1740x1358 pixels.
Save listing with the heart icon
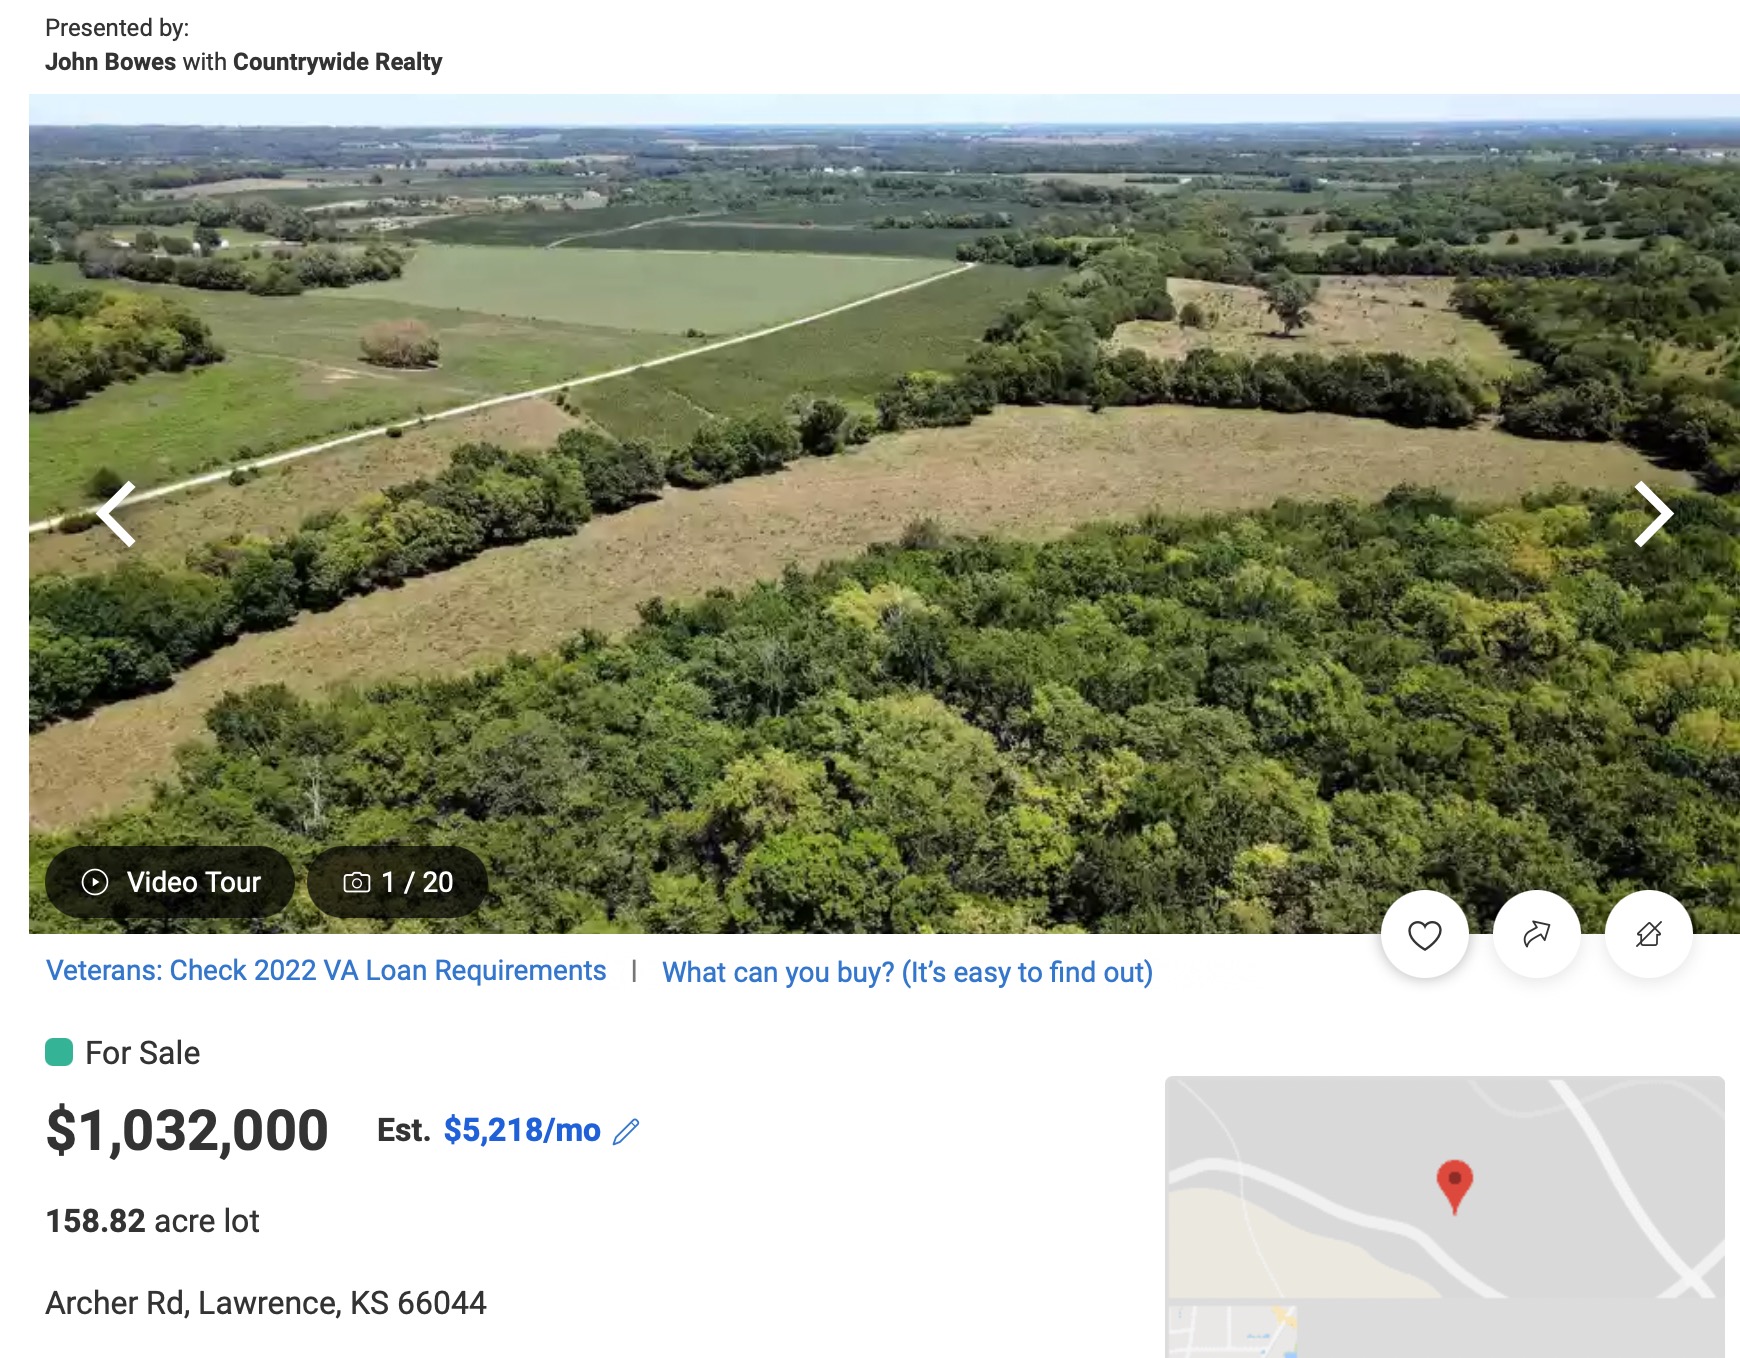[x=1424, y=935]
